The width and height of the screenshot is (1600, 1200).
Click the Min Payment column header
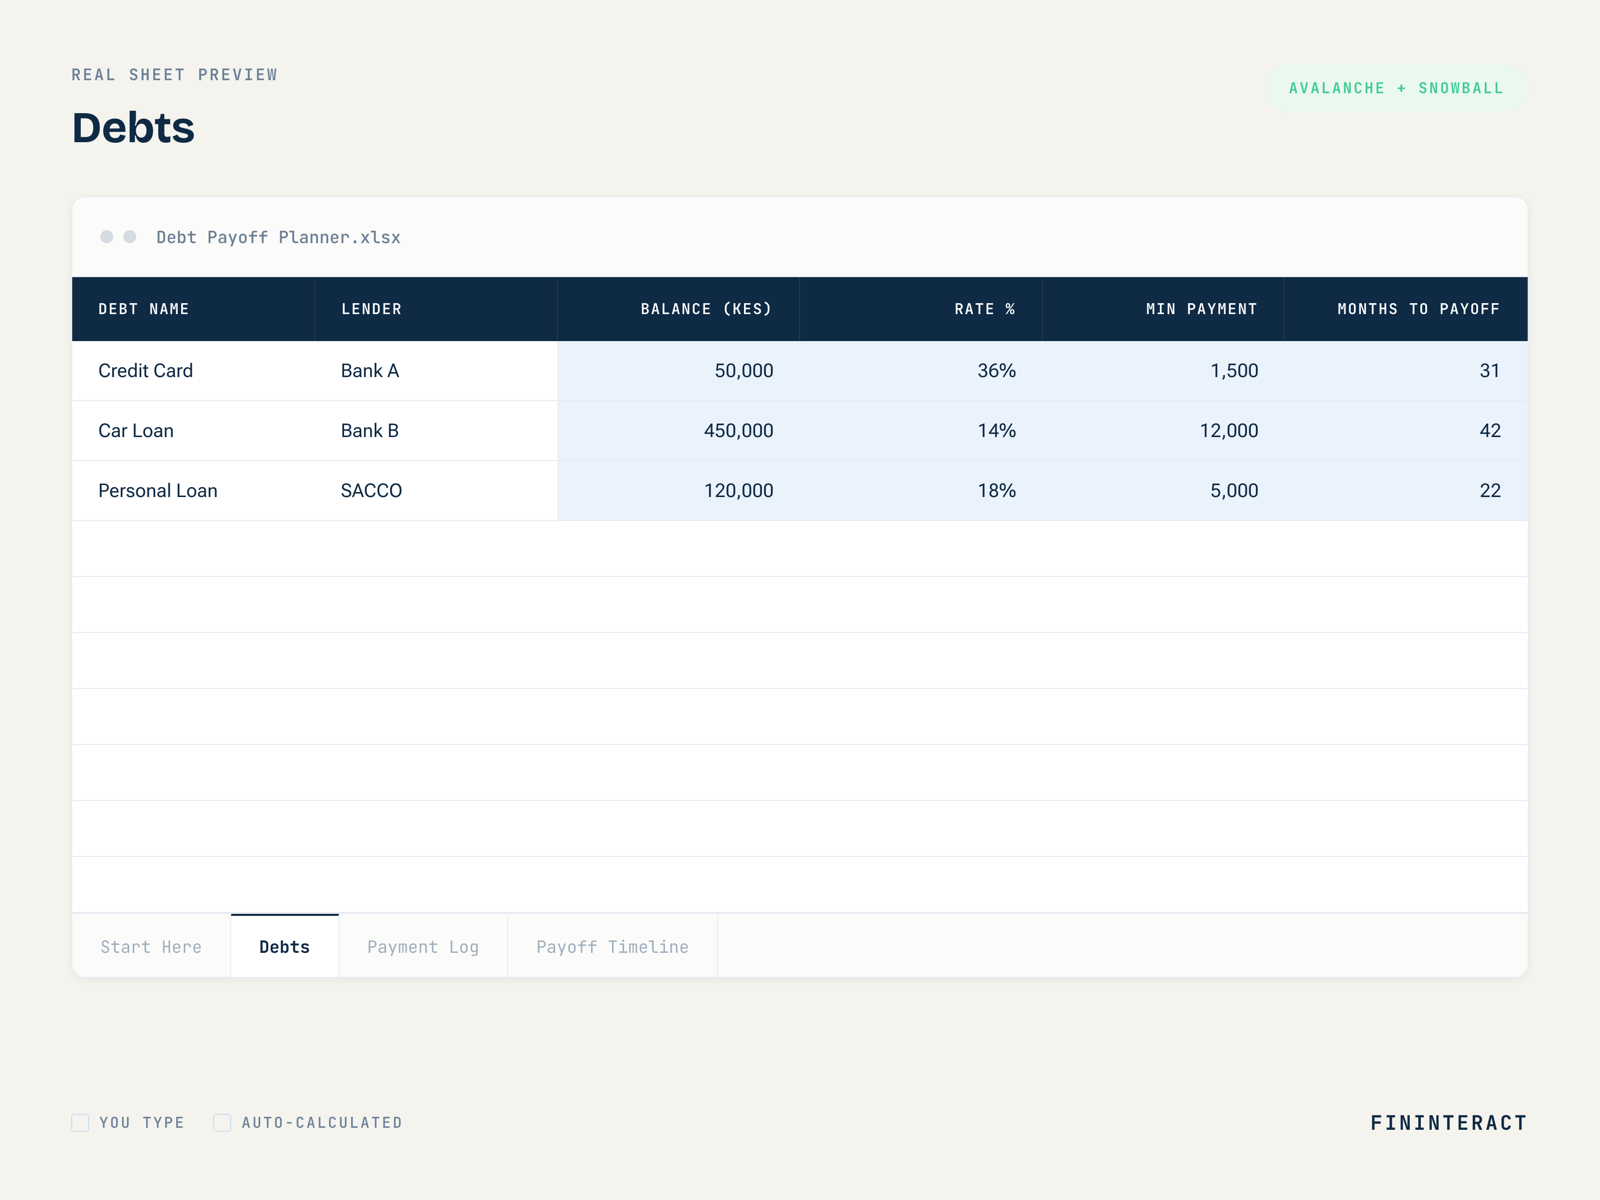click(1163, 309)
